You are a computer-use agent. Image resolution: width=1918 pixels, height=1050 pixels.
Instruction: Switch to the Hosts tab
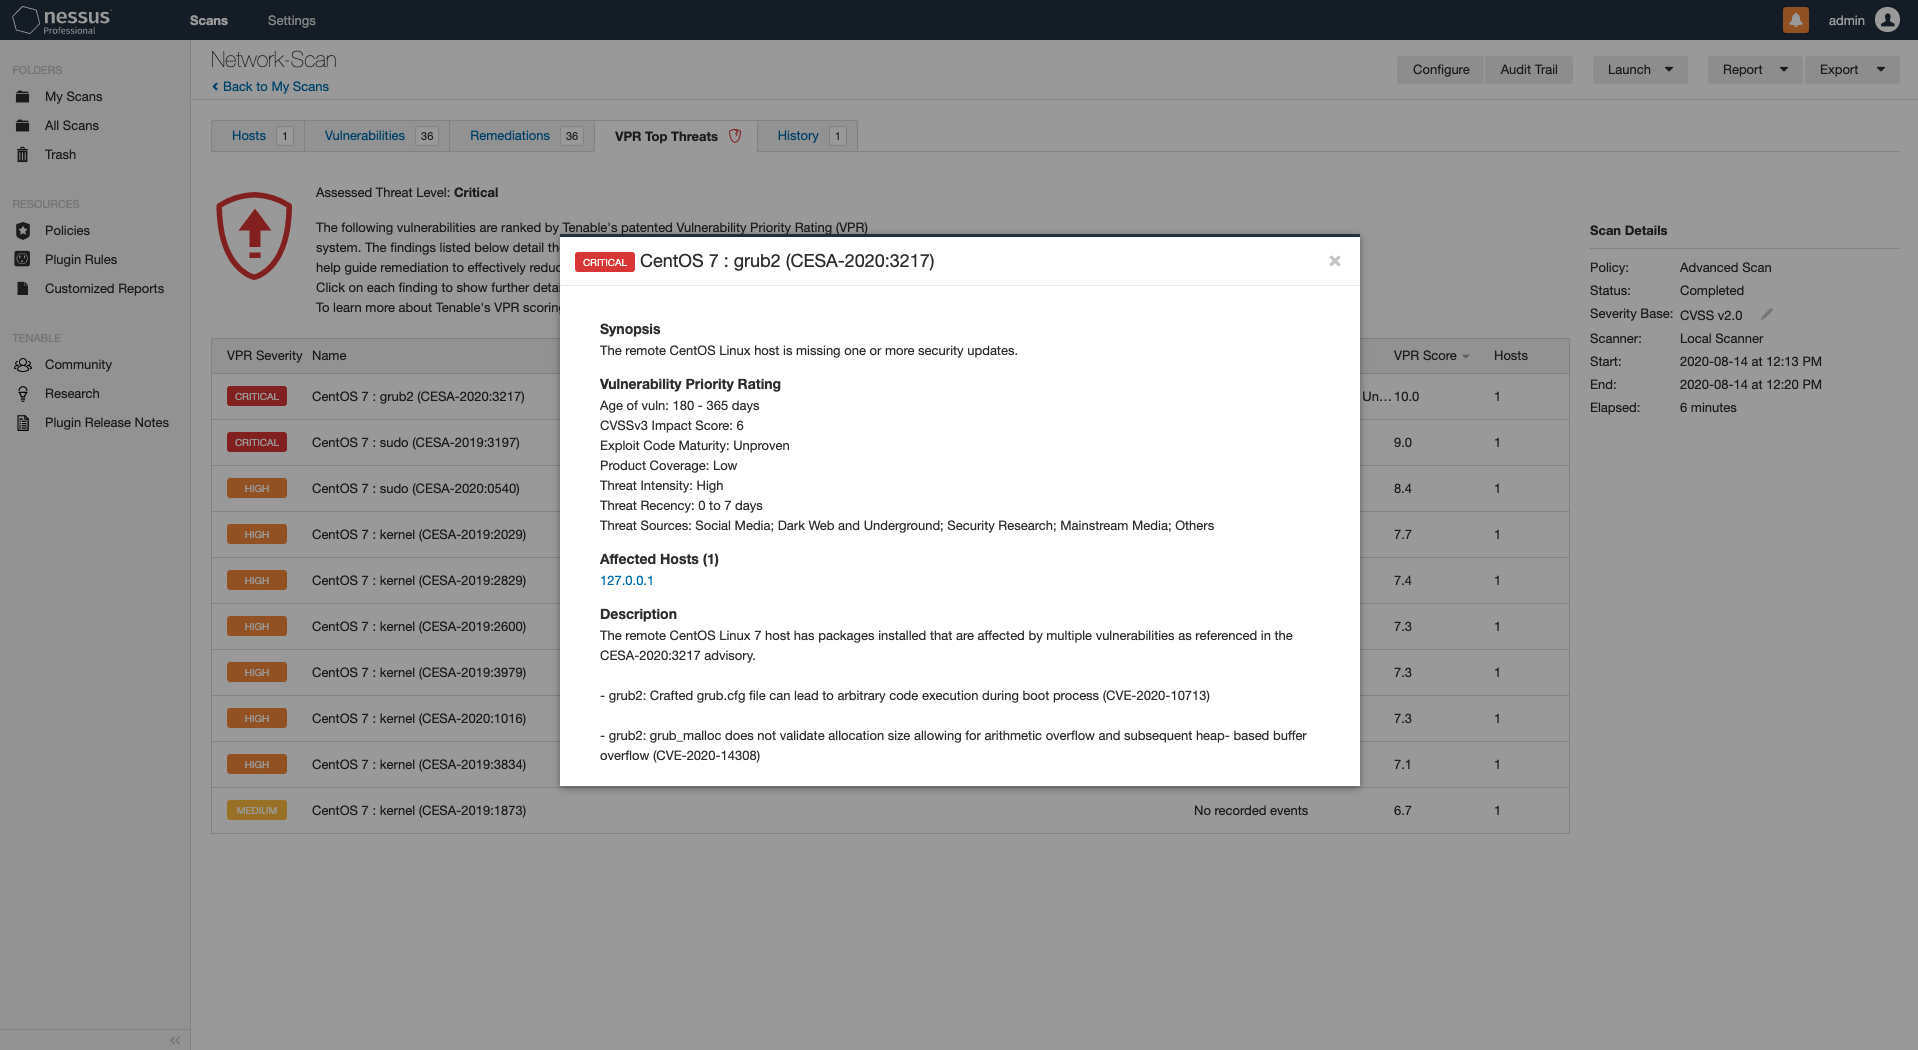click(x=257, y=136)
